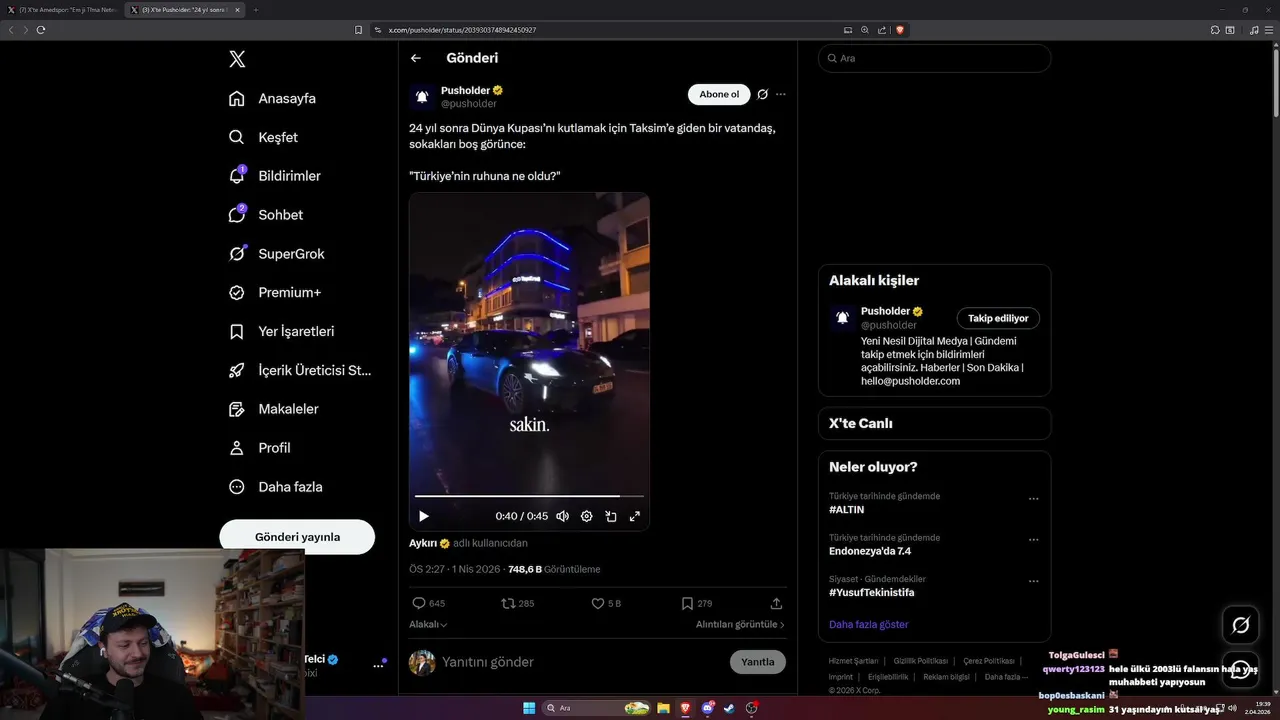Open more options for #ALTIN trend
This screenshot has height=720, width=1280.
(1034, 499)
